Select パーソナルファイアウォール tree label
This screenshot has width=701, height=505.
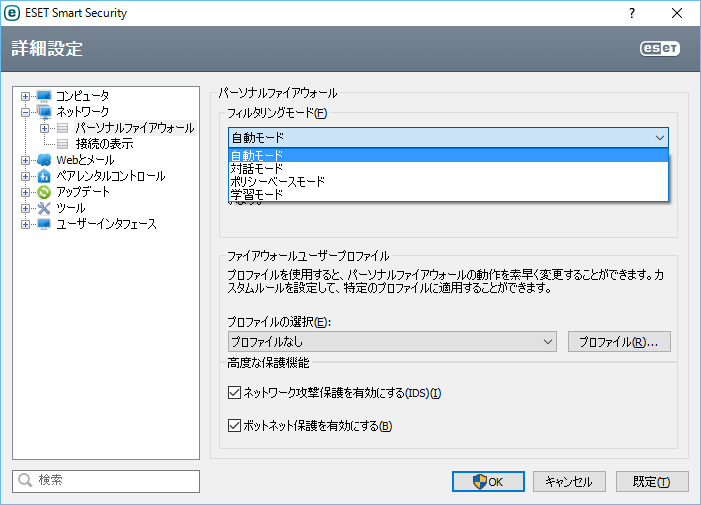135,128
